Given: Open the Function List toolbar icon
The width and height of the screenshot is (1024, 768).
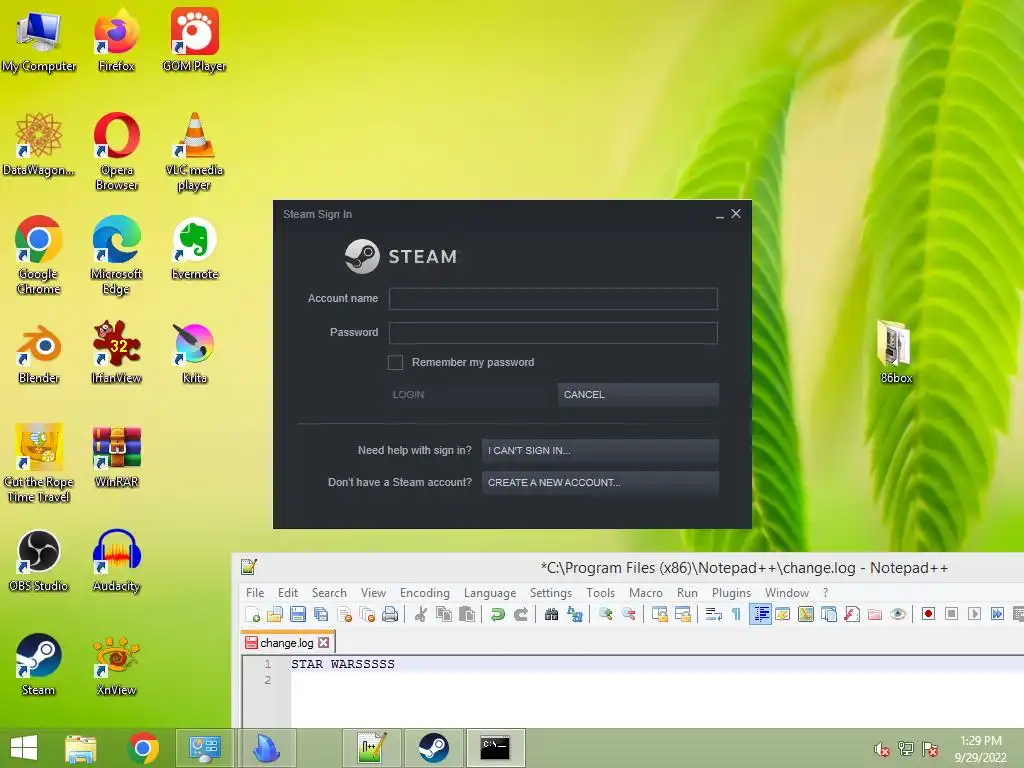Looking at the screenshot, I should pos(852,615).
